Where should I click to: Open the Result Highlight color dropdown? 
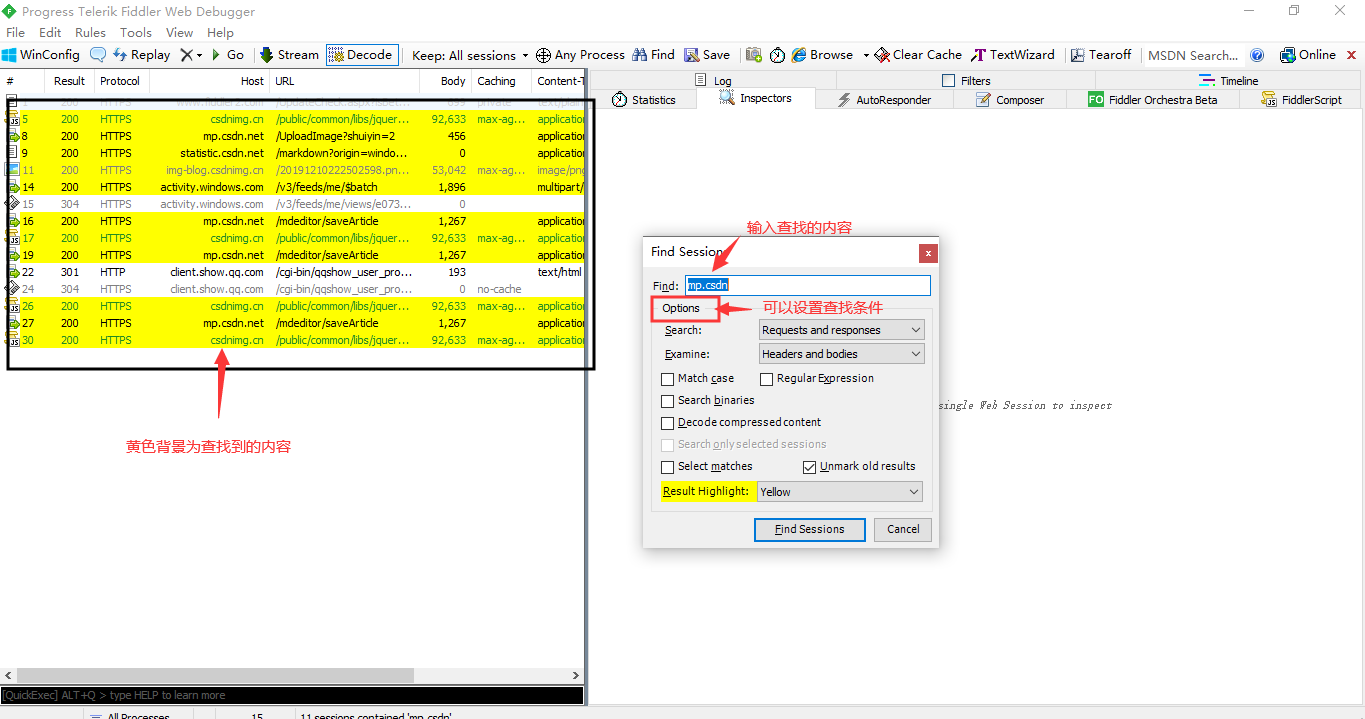click(x=840, y=492)
